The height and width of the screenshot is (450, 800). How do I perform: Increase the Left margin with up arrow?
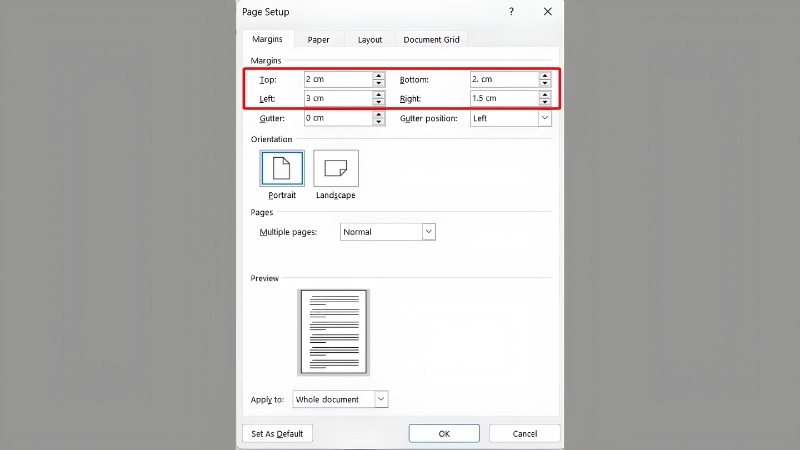click(x=378, y=94)
